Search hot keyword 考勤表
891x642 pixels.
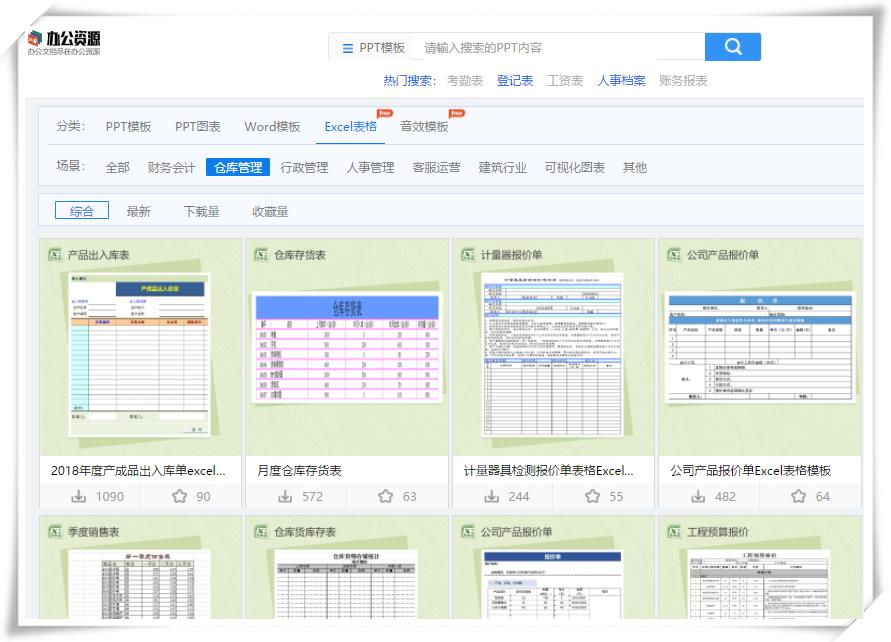click(x=465, y=81)
